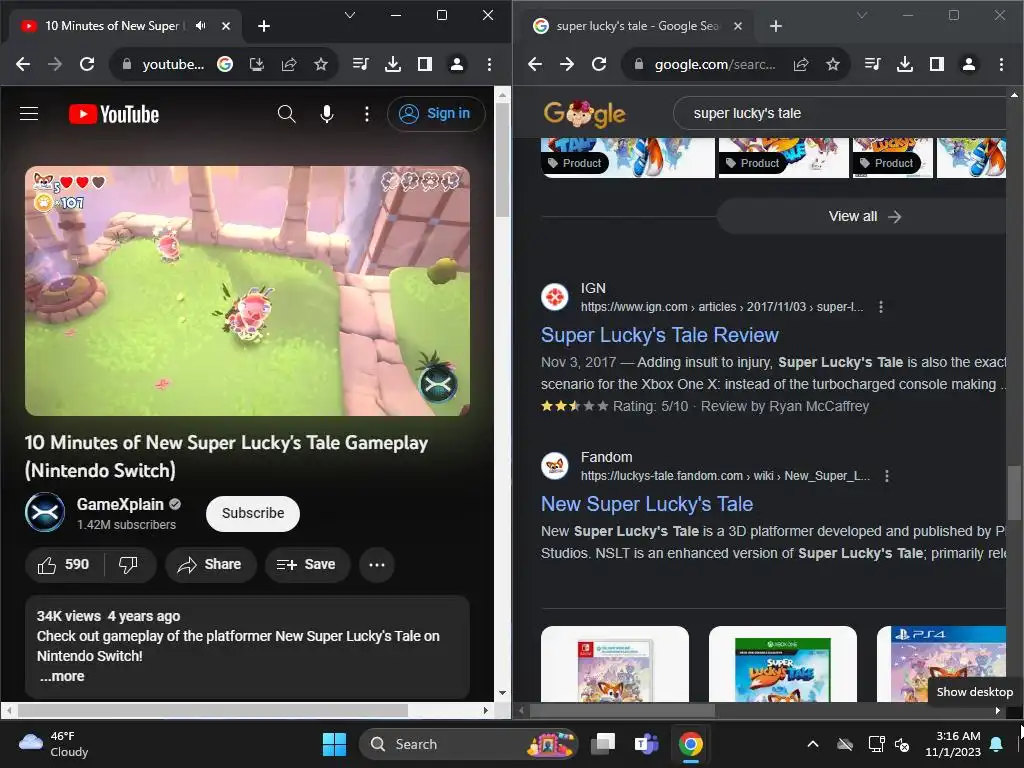
Task: Go back in the Google window
Action: [x=535, y=64]
